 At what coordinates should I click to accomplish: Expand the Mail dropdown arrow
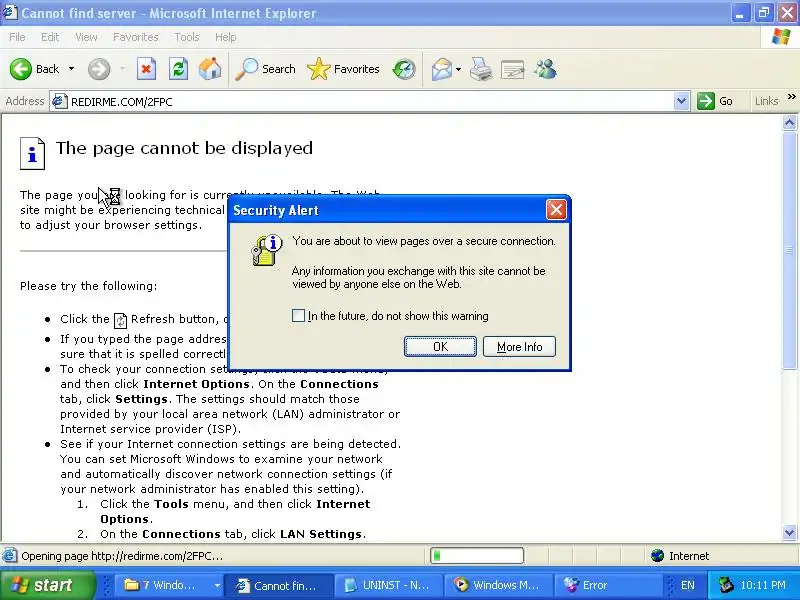[458, 69]
